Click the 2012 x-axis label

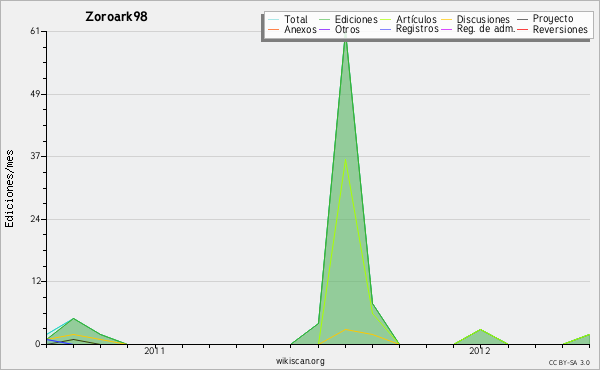(x=480, y=351)
